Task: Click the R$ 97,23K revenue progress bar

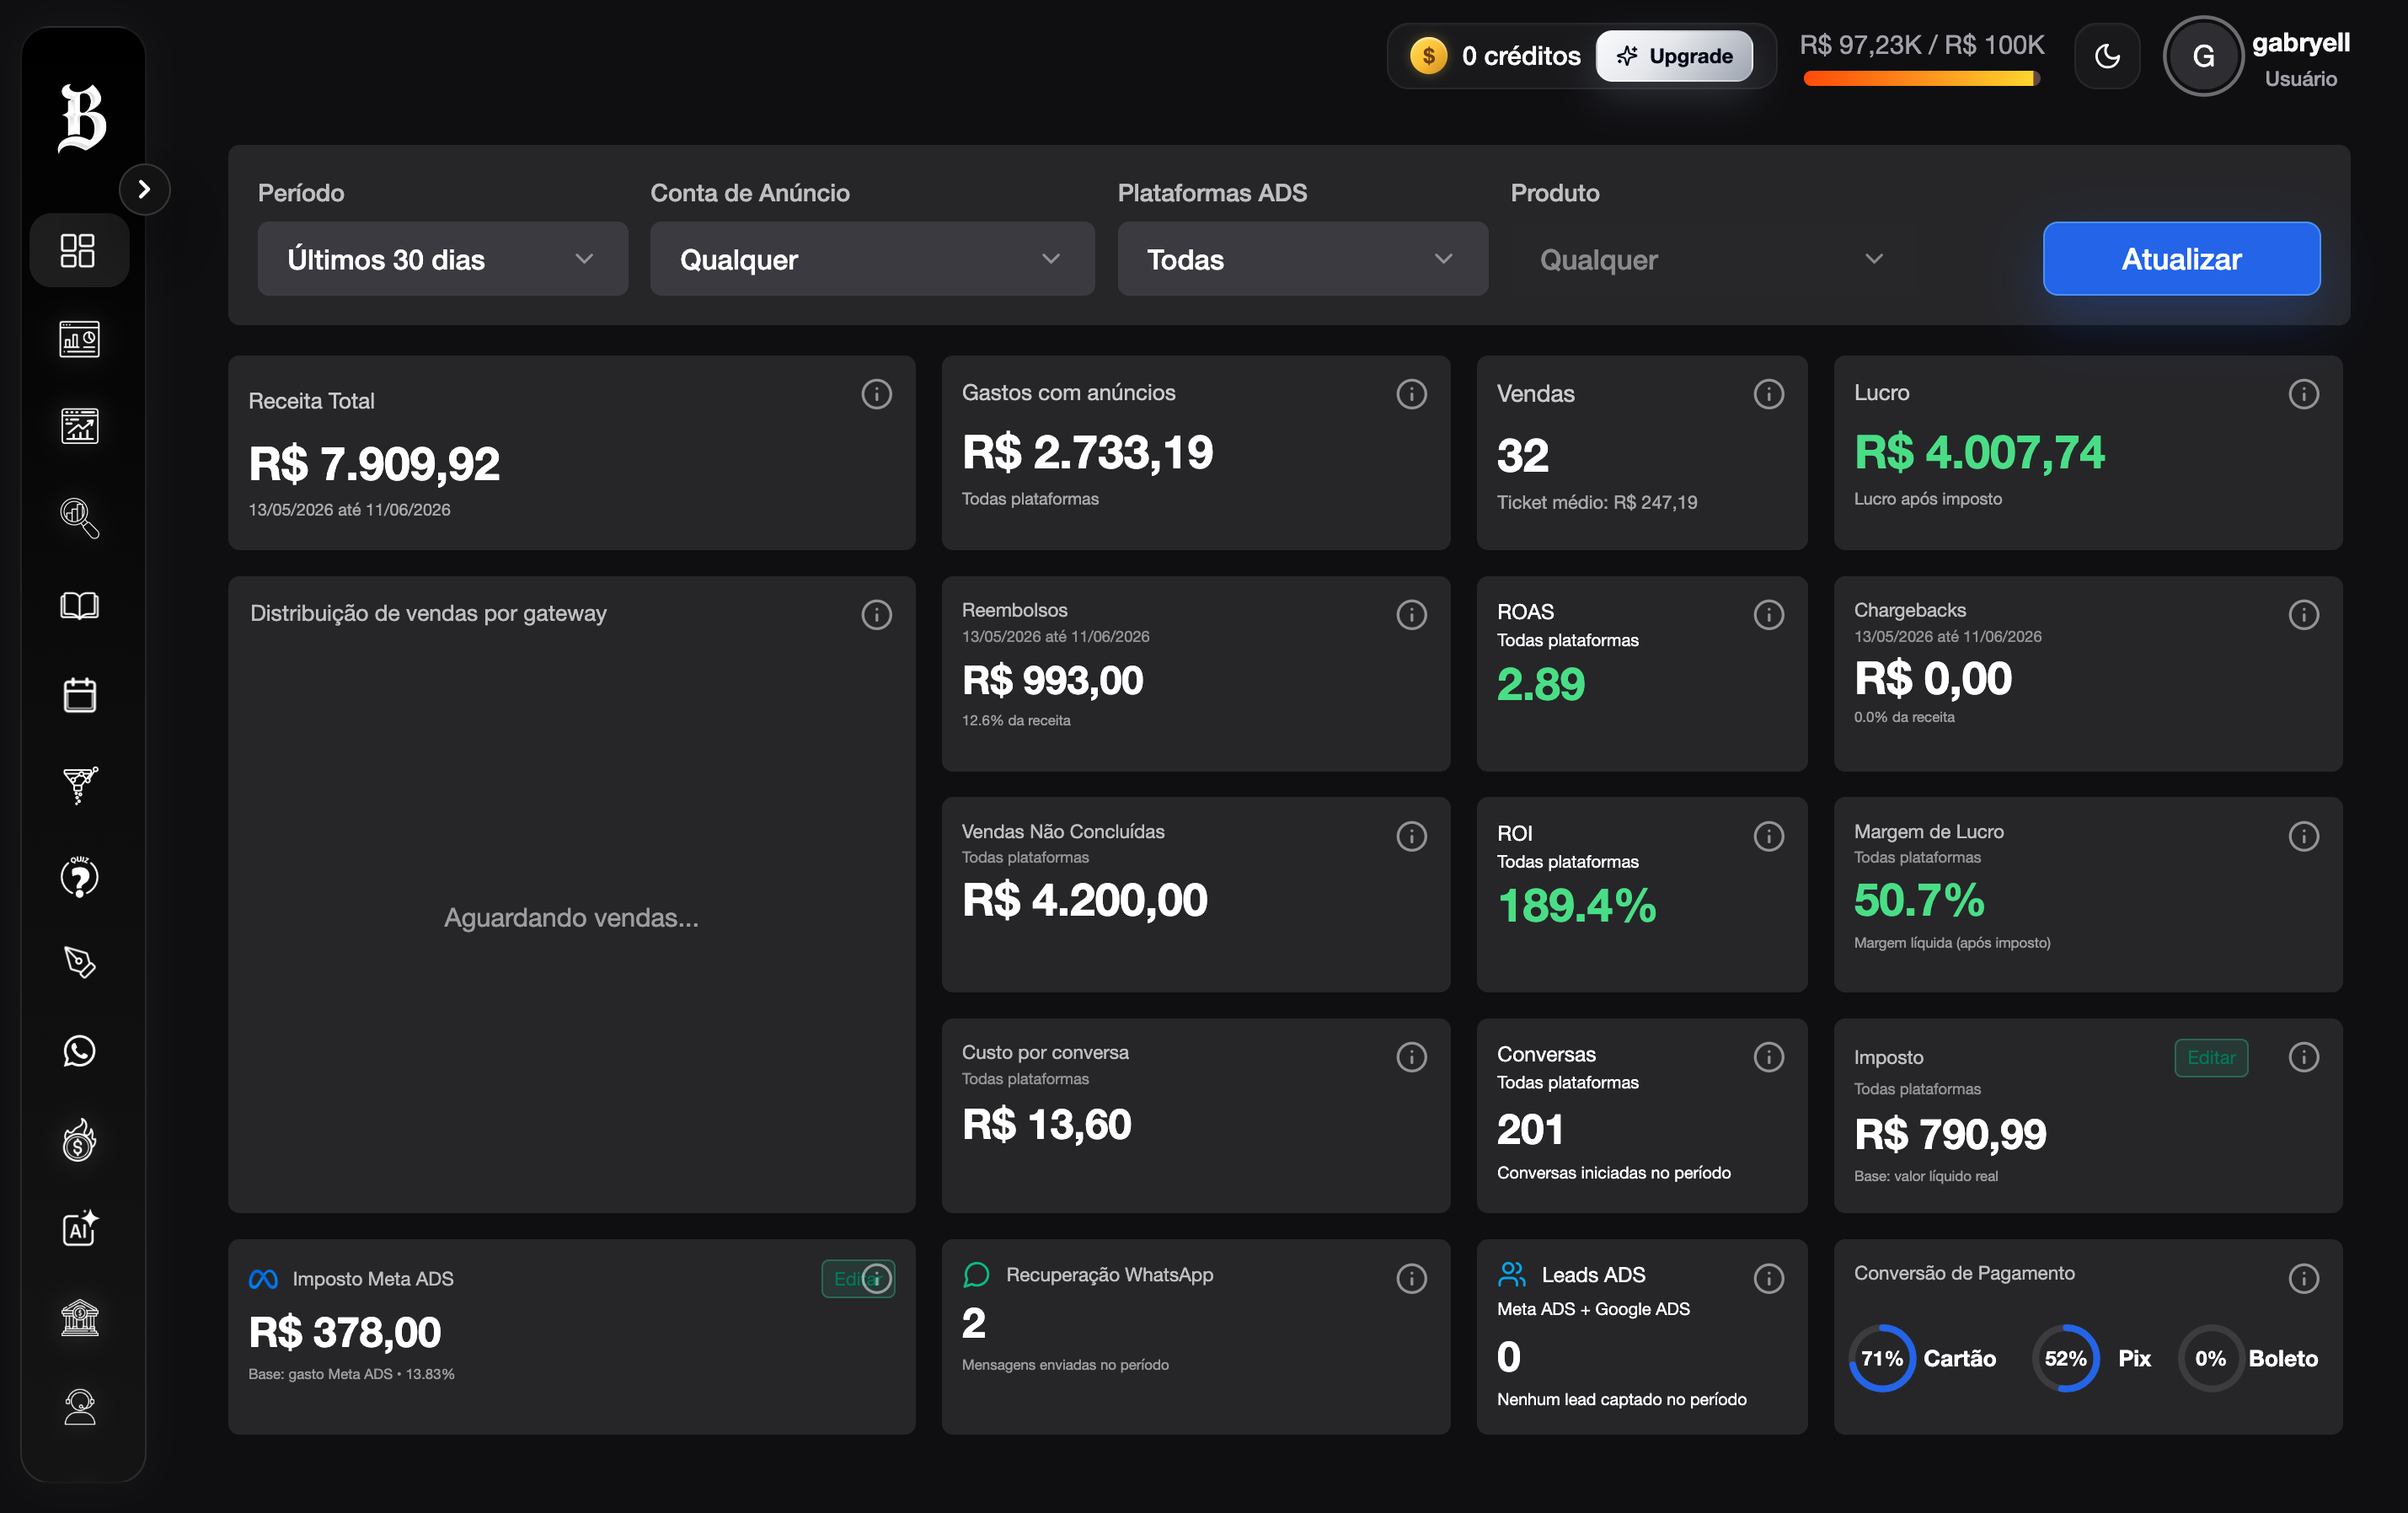Action: (1921, 78)
